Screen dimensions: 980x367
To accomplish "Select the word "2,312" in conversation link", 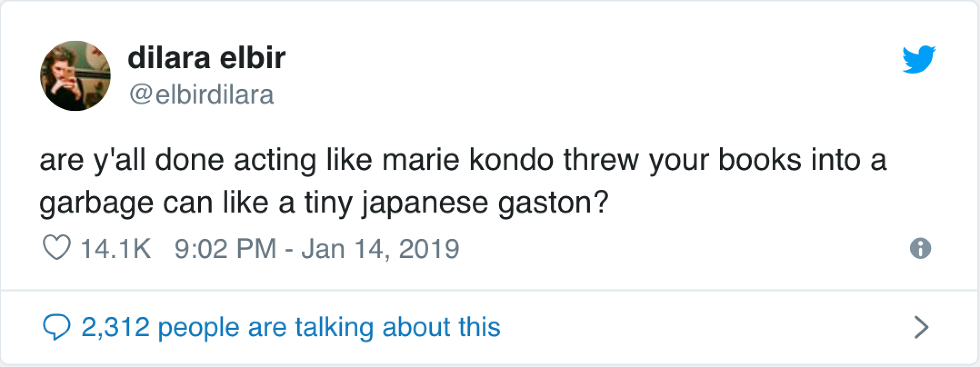I will (x=116, y=328).
